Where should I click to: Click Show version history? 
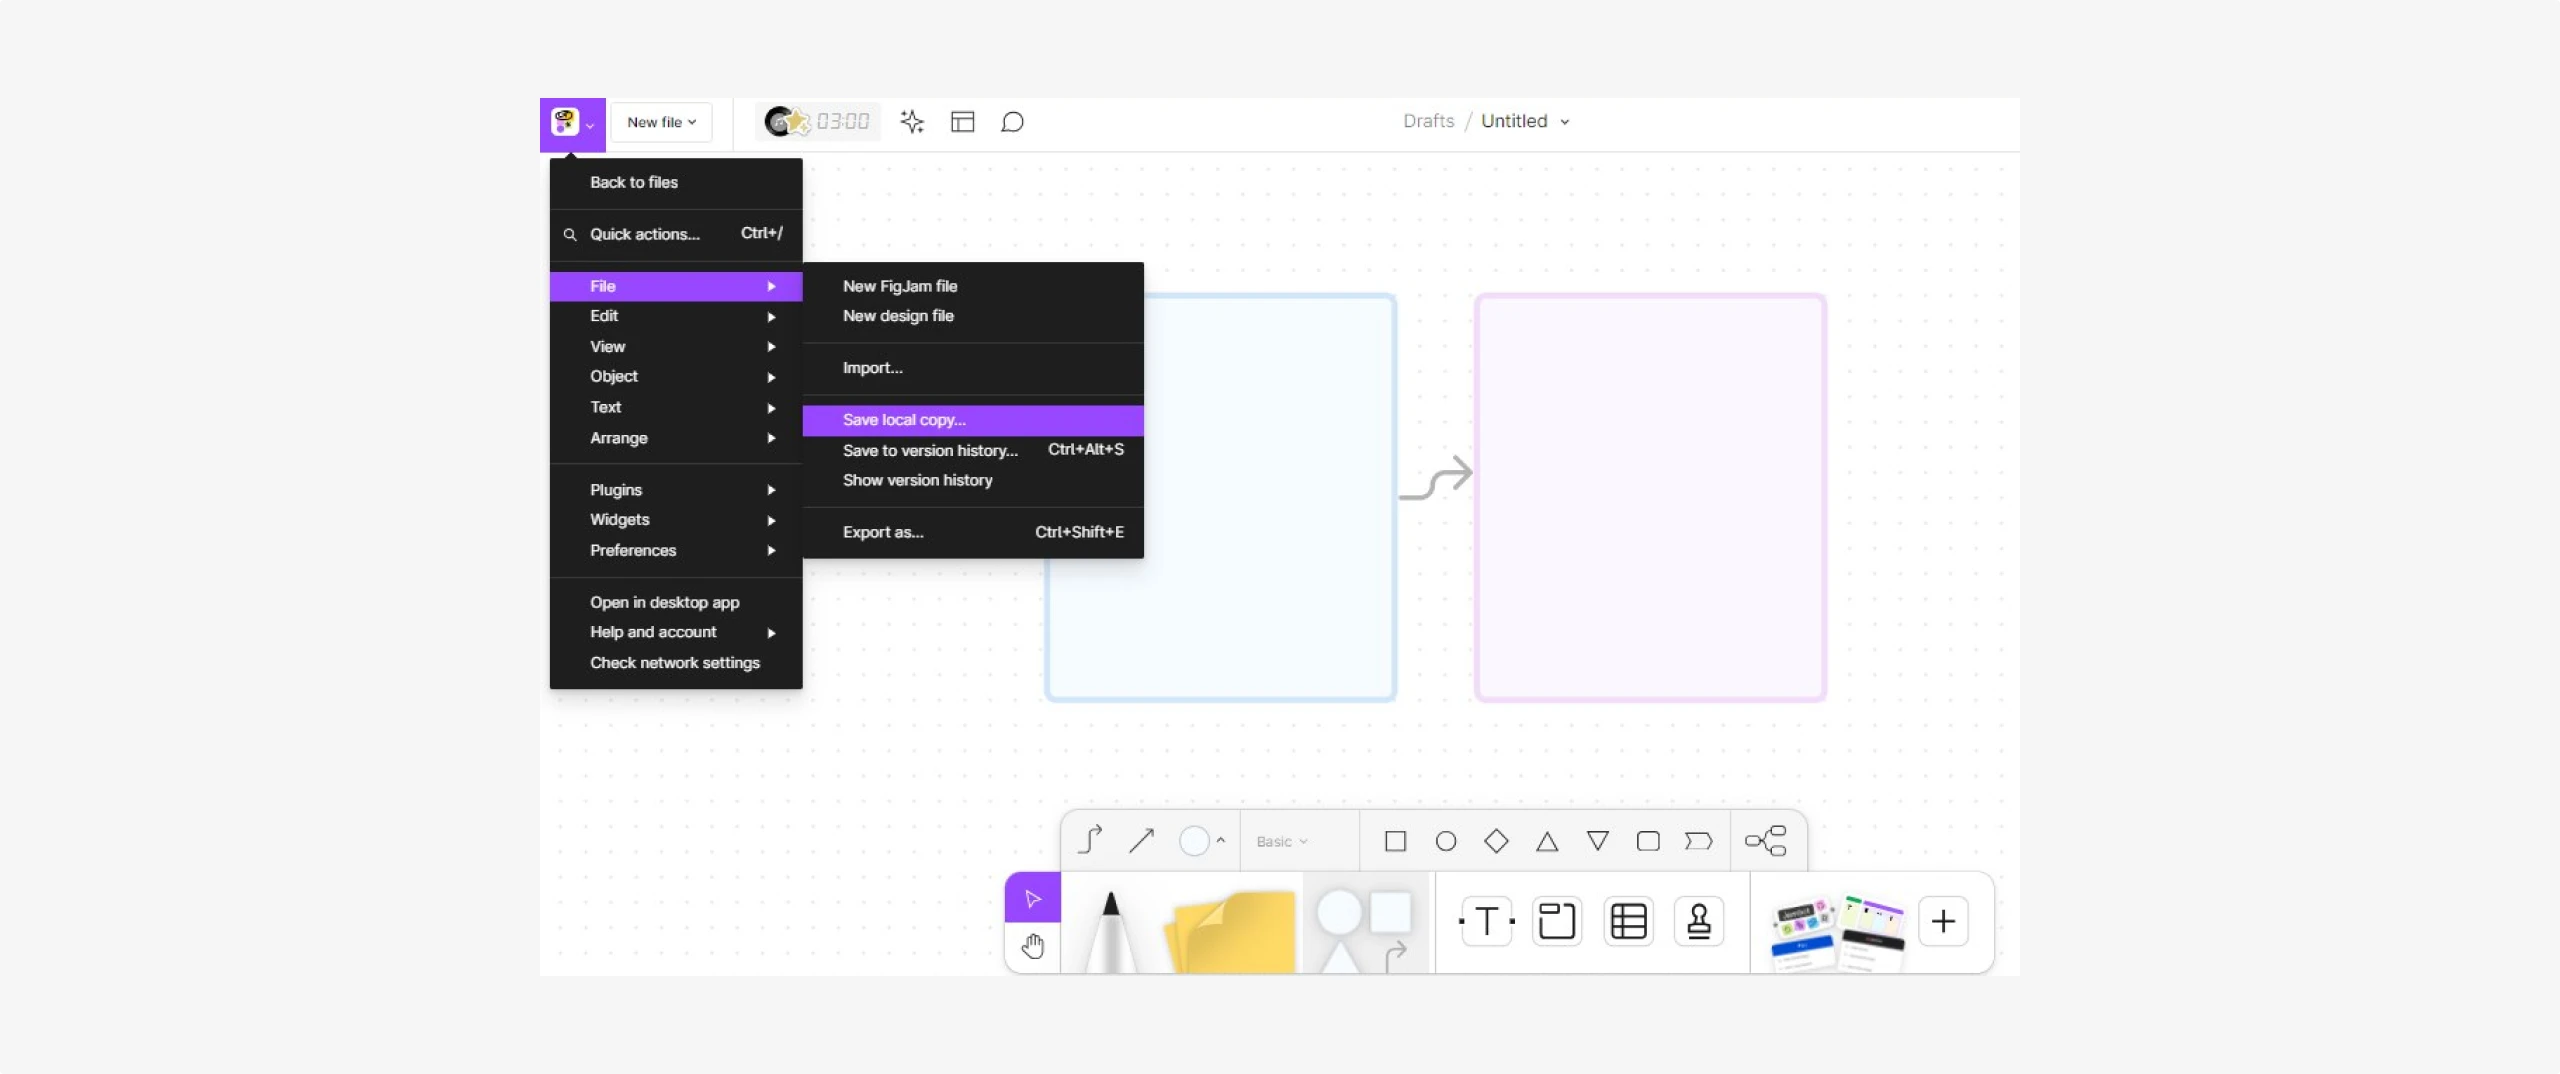(x=973, y=480)
